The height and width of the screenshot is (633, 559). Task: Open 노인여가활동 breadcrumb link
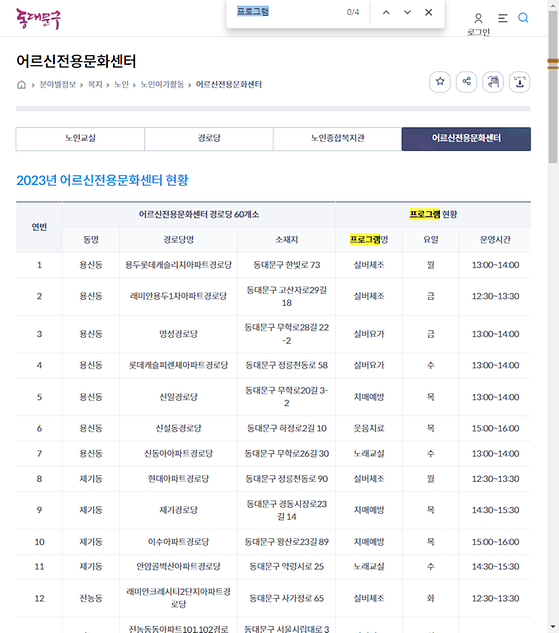pyautogui.click(x=162, y=84)
